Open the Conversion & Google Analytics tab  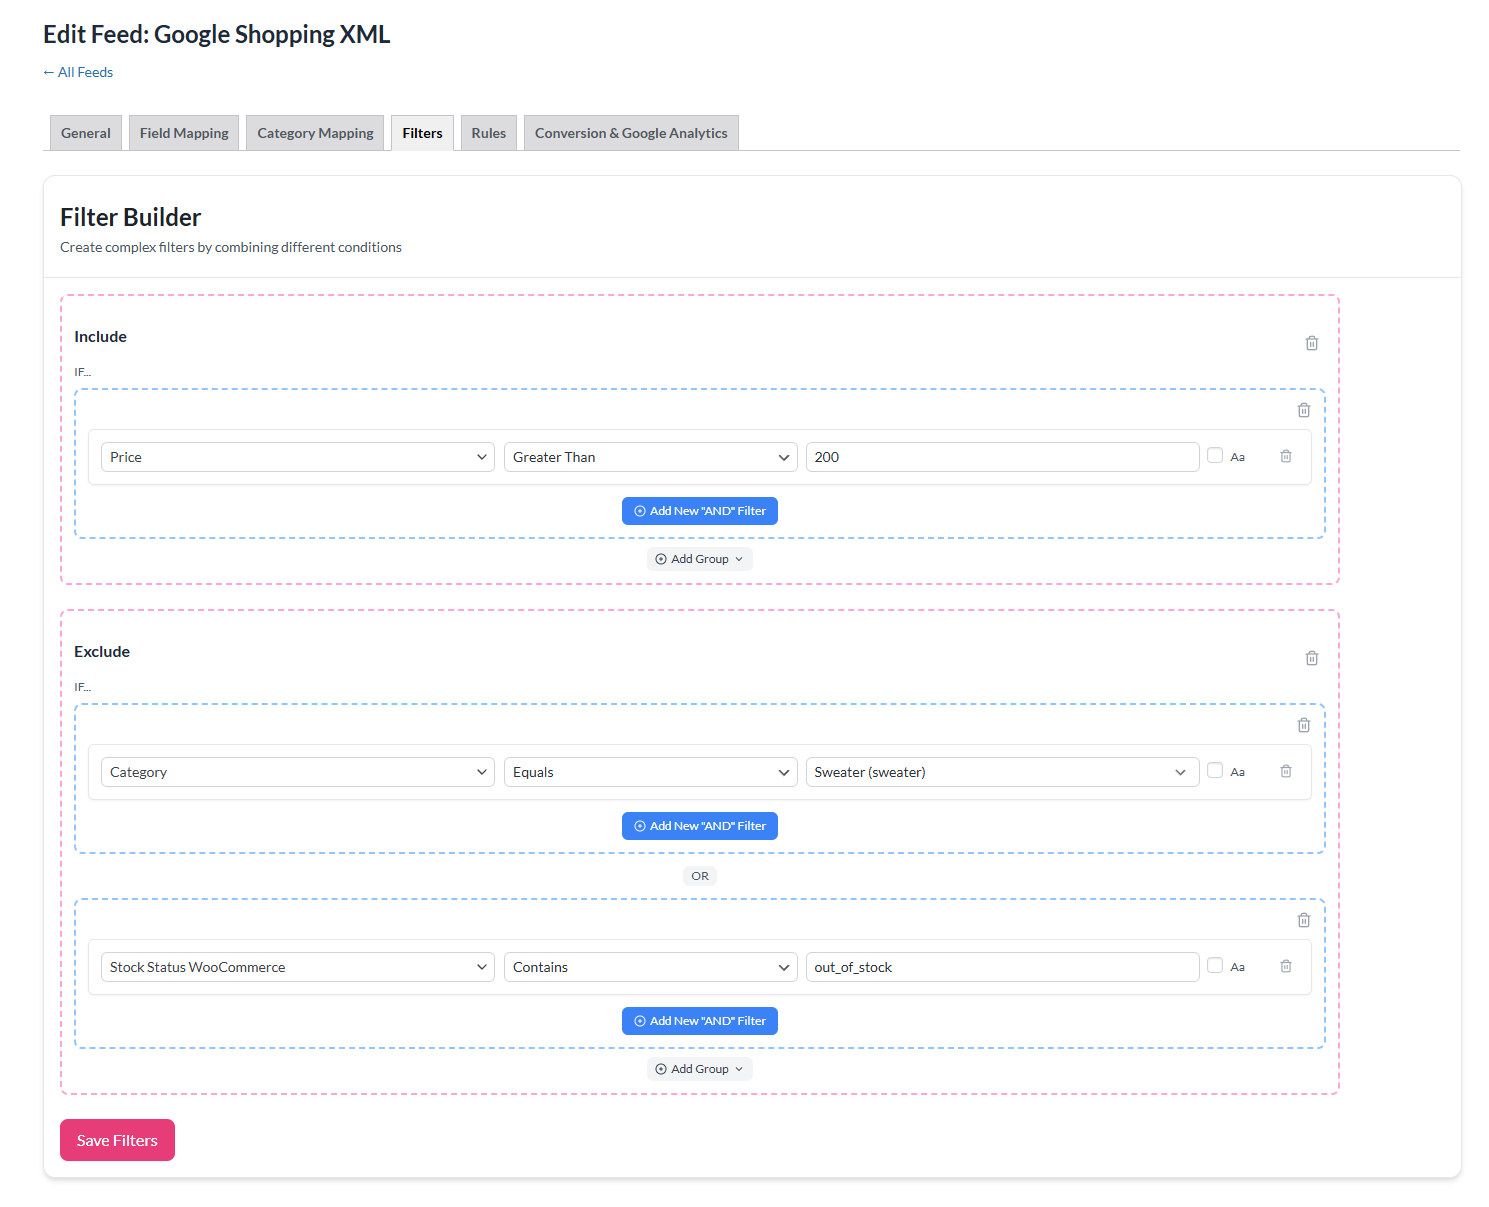point(630,133)
